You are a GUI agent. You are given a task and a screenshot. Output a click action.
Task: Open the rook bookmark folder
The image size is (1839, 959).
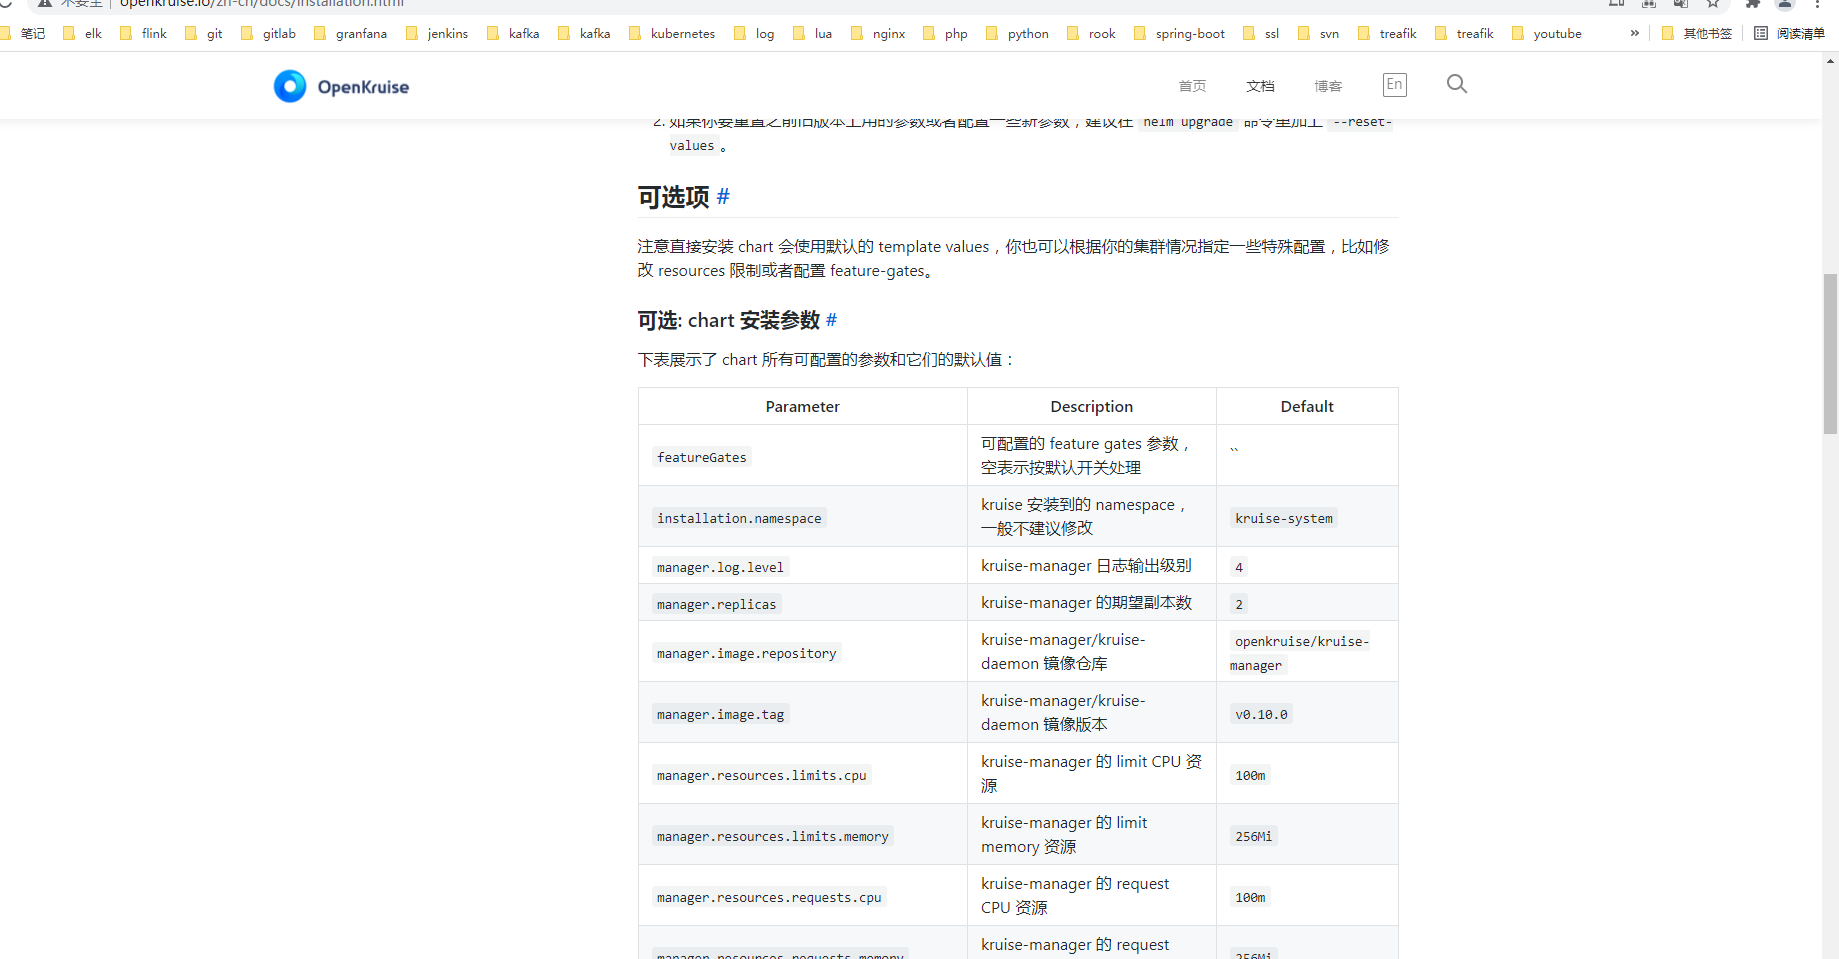[x=1092, y=33]
